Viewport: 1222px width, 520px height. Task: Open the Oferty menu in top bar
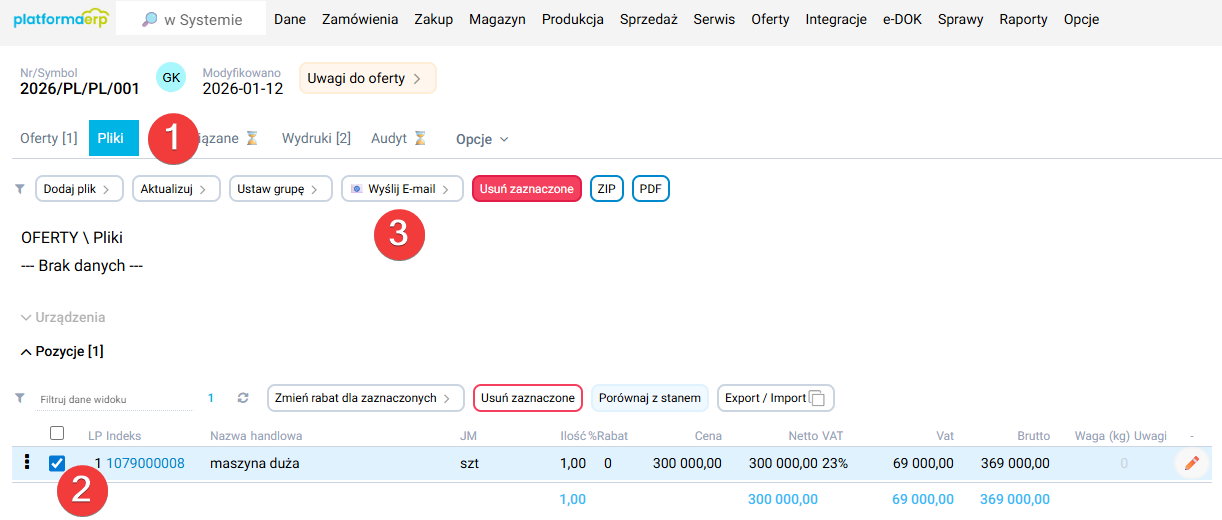pos(770,19)
